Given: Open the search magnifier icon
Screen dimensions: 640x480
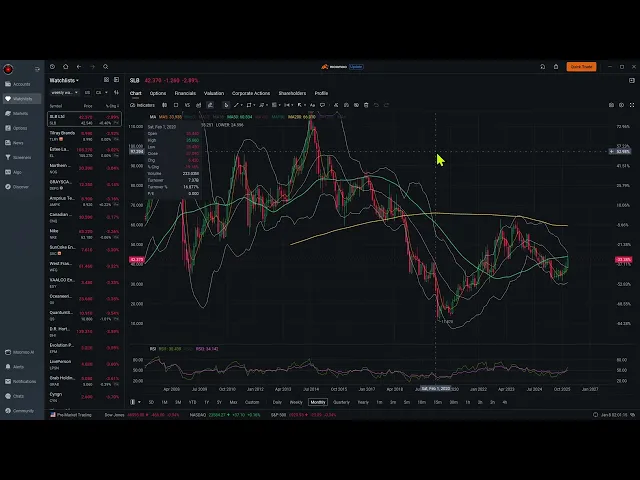Looking at the screenshot, I should tap(106, 67).
